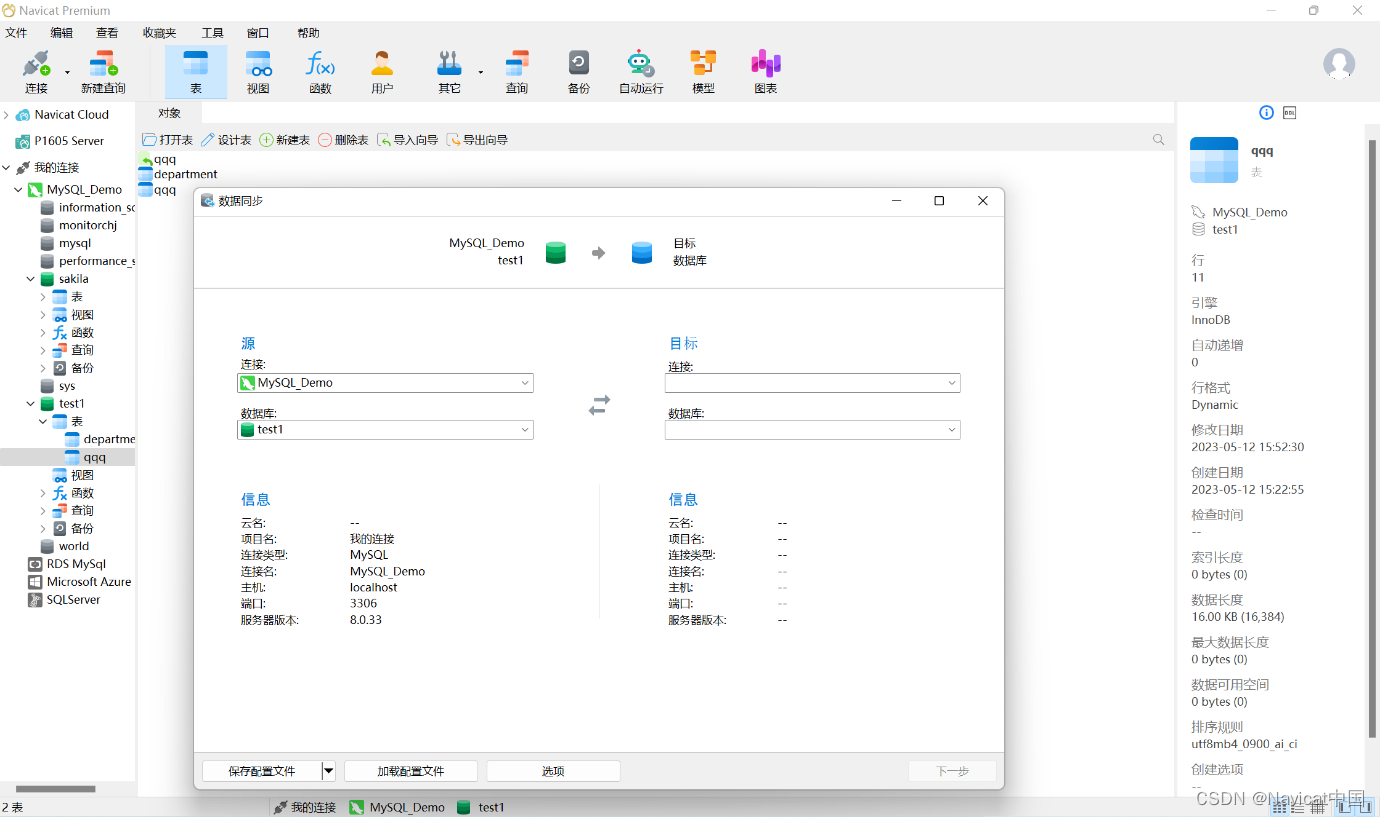Select P1605 Server in the sidebar
The width and height of the screenshot is (1380, 817).
click(x=59, y=141)
